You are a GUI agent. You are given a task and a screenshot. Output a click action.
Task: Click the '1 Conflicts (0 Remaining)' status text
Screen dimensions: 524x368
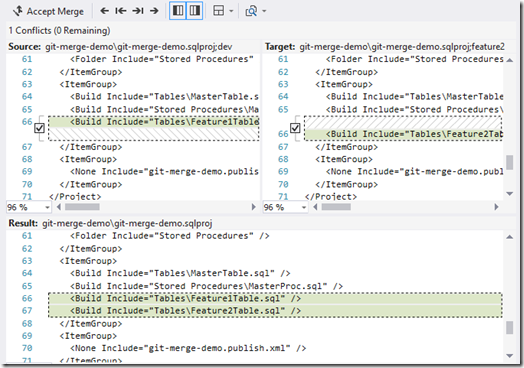click(59, 30)
